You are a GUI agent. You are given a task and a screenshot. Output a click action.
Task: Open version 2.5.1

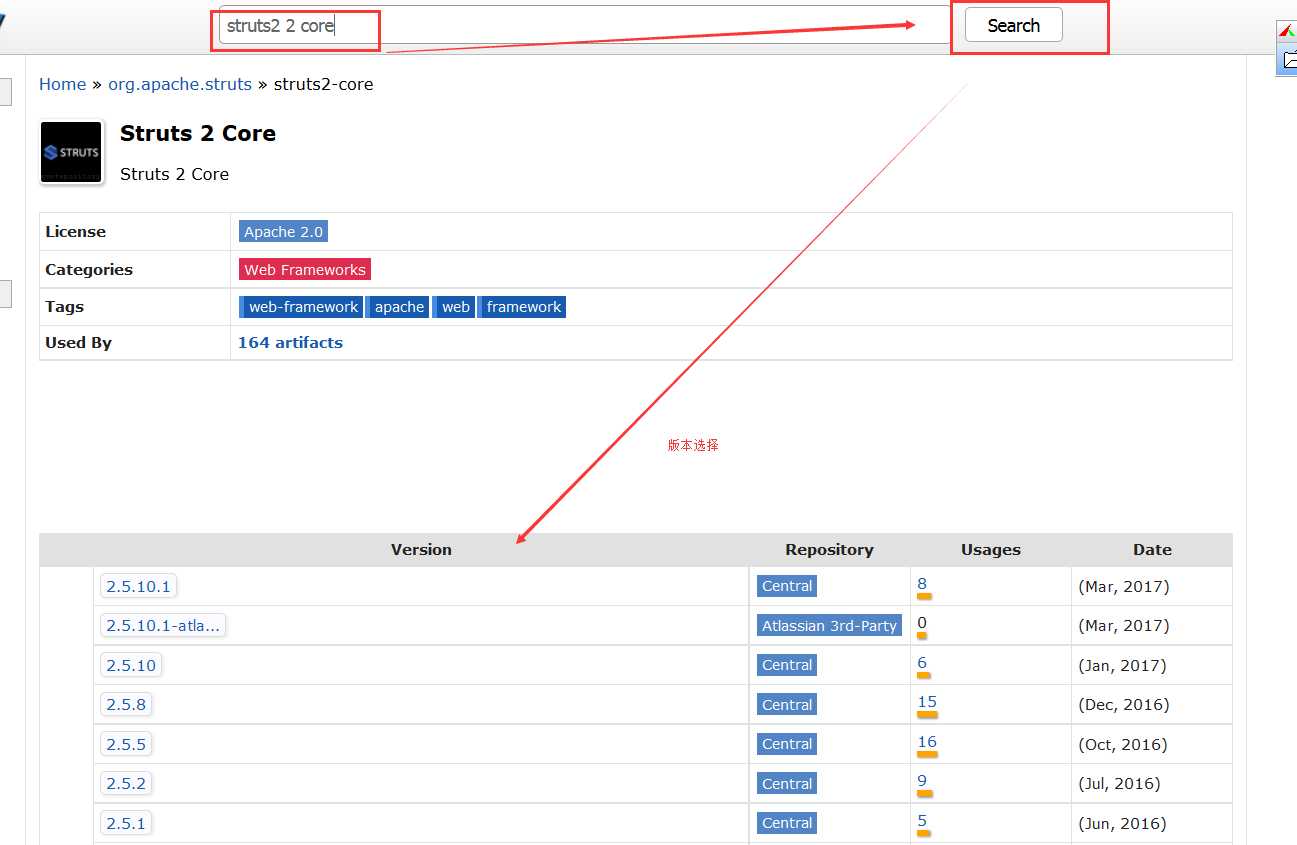coord(126,823)
